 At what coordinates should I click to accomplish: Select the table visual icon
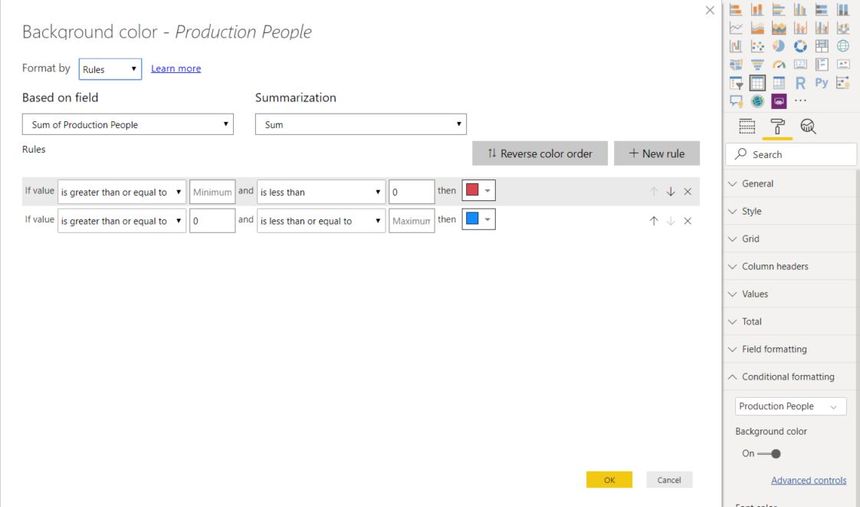(x=757, y=83)
